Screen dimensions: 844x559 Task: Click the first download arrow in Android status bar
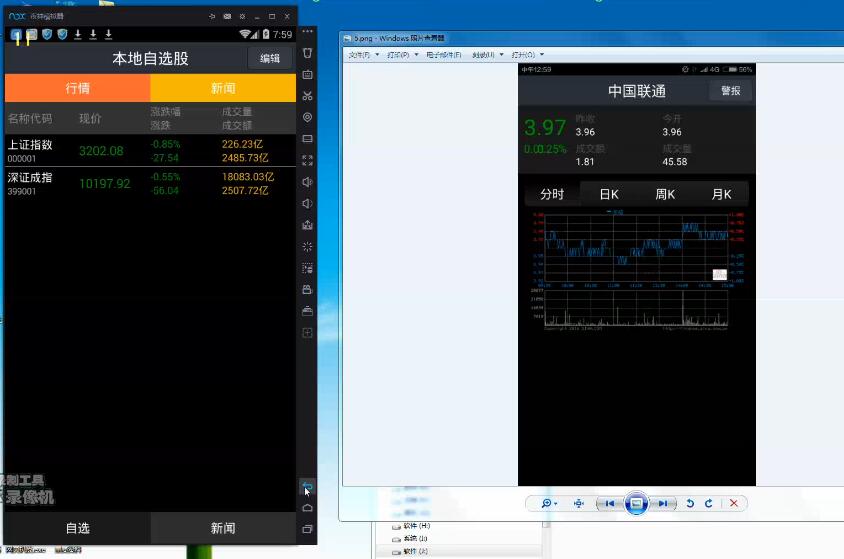78,34
